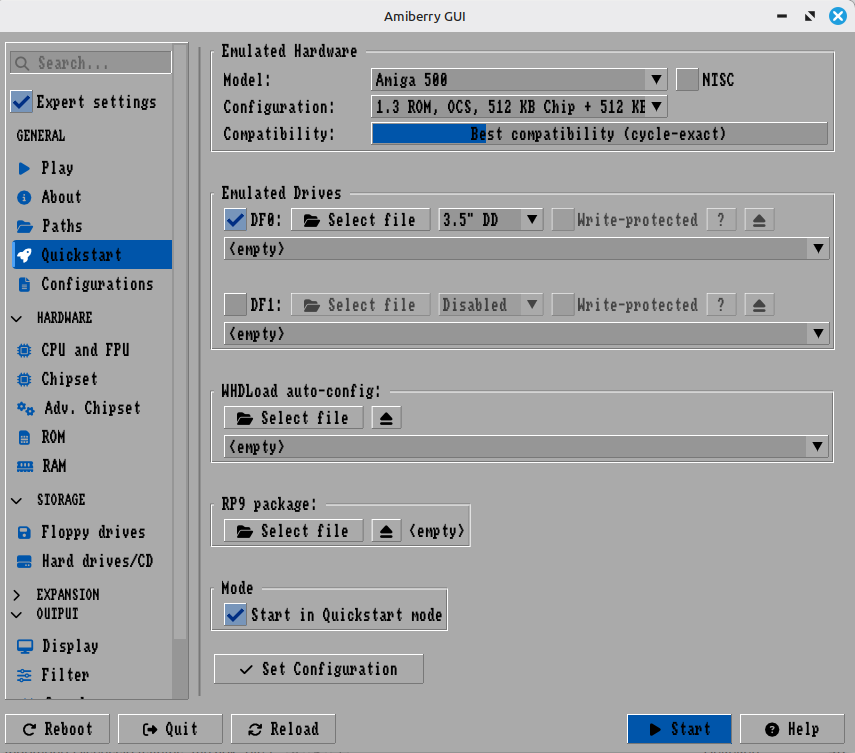Enable the NTSC checkbox
855x753 pixels.
(x=687, y=80)
